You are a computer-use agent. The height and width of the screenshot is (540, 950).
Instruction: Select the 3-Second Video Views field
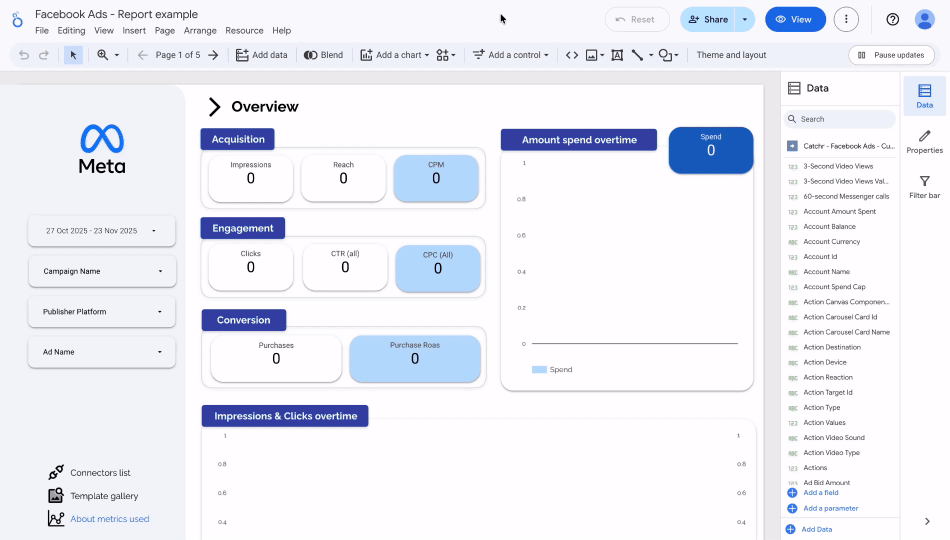coord(840,166)
